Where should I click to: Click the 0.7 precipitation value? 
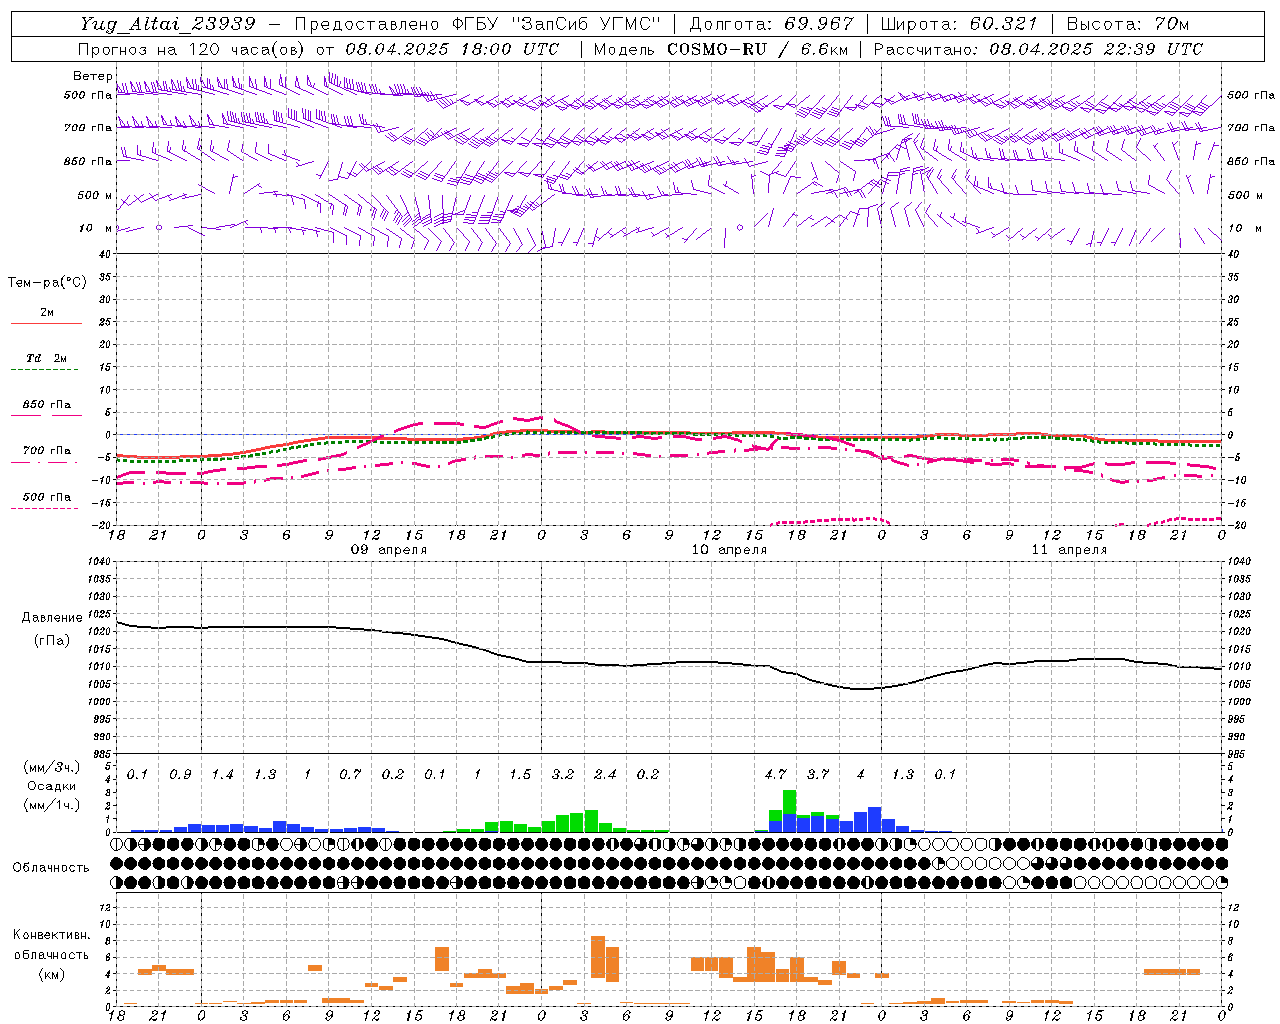pyautogui.click(x=350, y=775)
